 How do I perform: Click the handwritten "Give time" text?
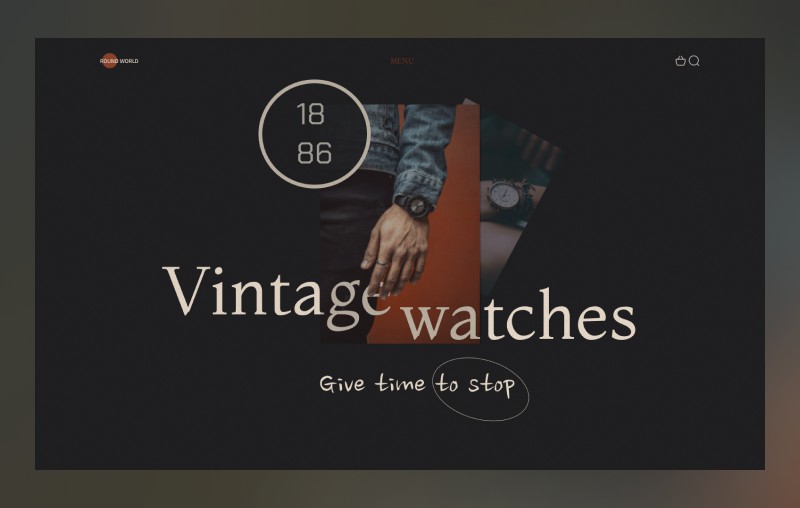372,384
